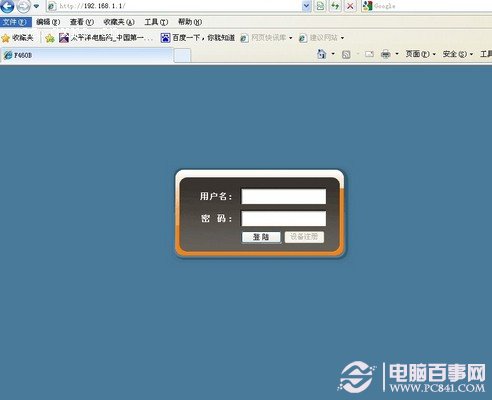Click the RSS feeds icon
The height and width of the screenshot is (400, 492).
[x=346, y=54]
